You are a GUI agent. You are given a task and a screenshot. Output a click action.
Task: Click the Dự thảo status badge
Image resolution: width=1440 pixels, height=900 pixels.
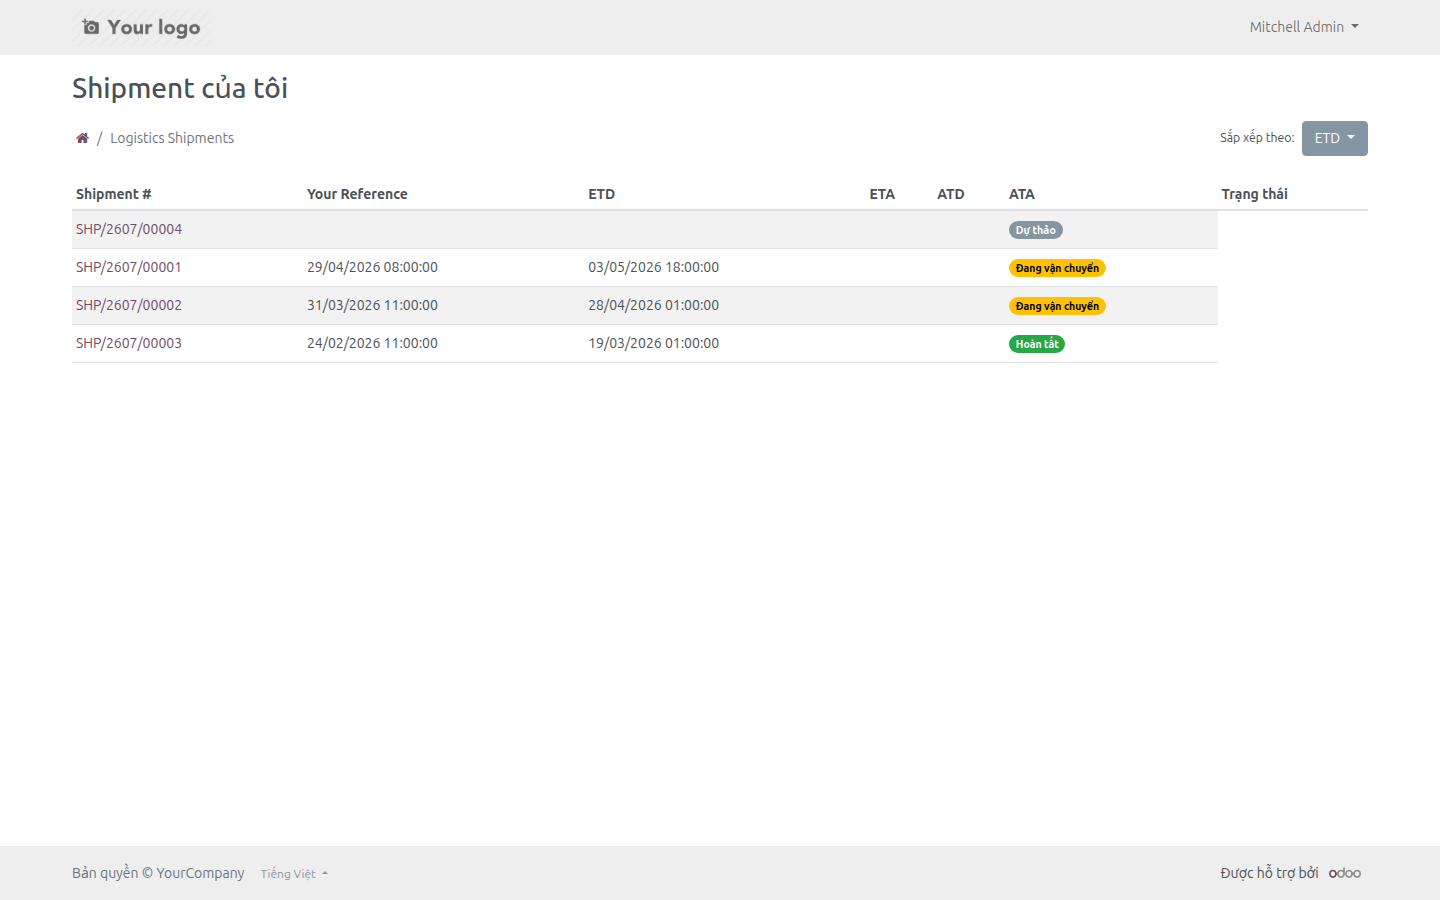click(x=1035, y=230)
